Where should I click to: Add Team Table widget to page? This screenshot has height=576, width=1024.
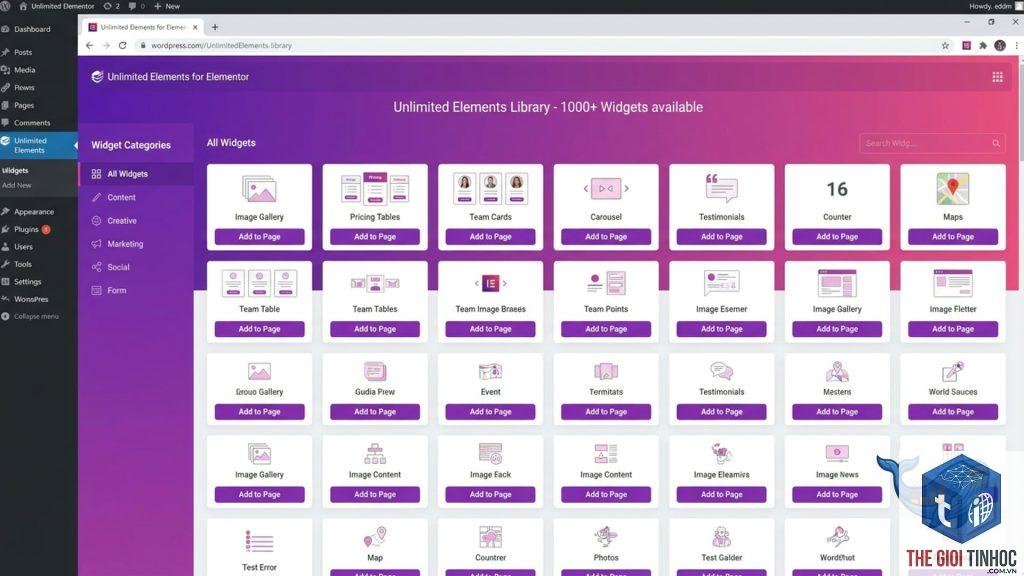tap(259, 329)
